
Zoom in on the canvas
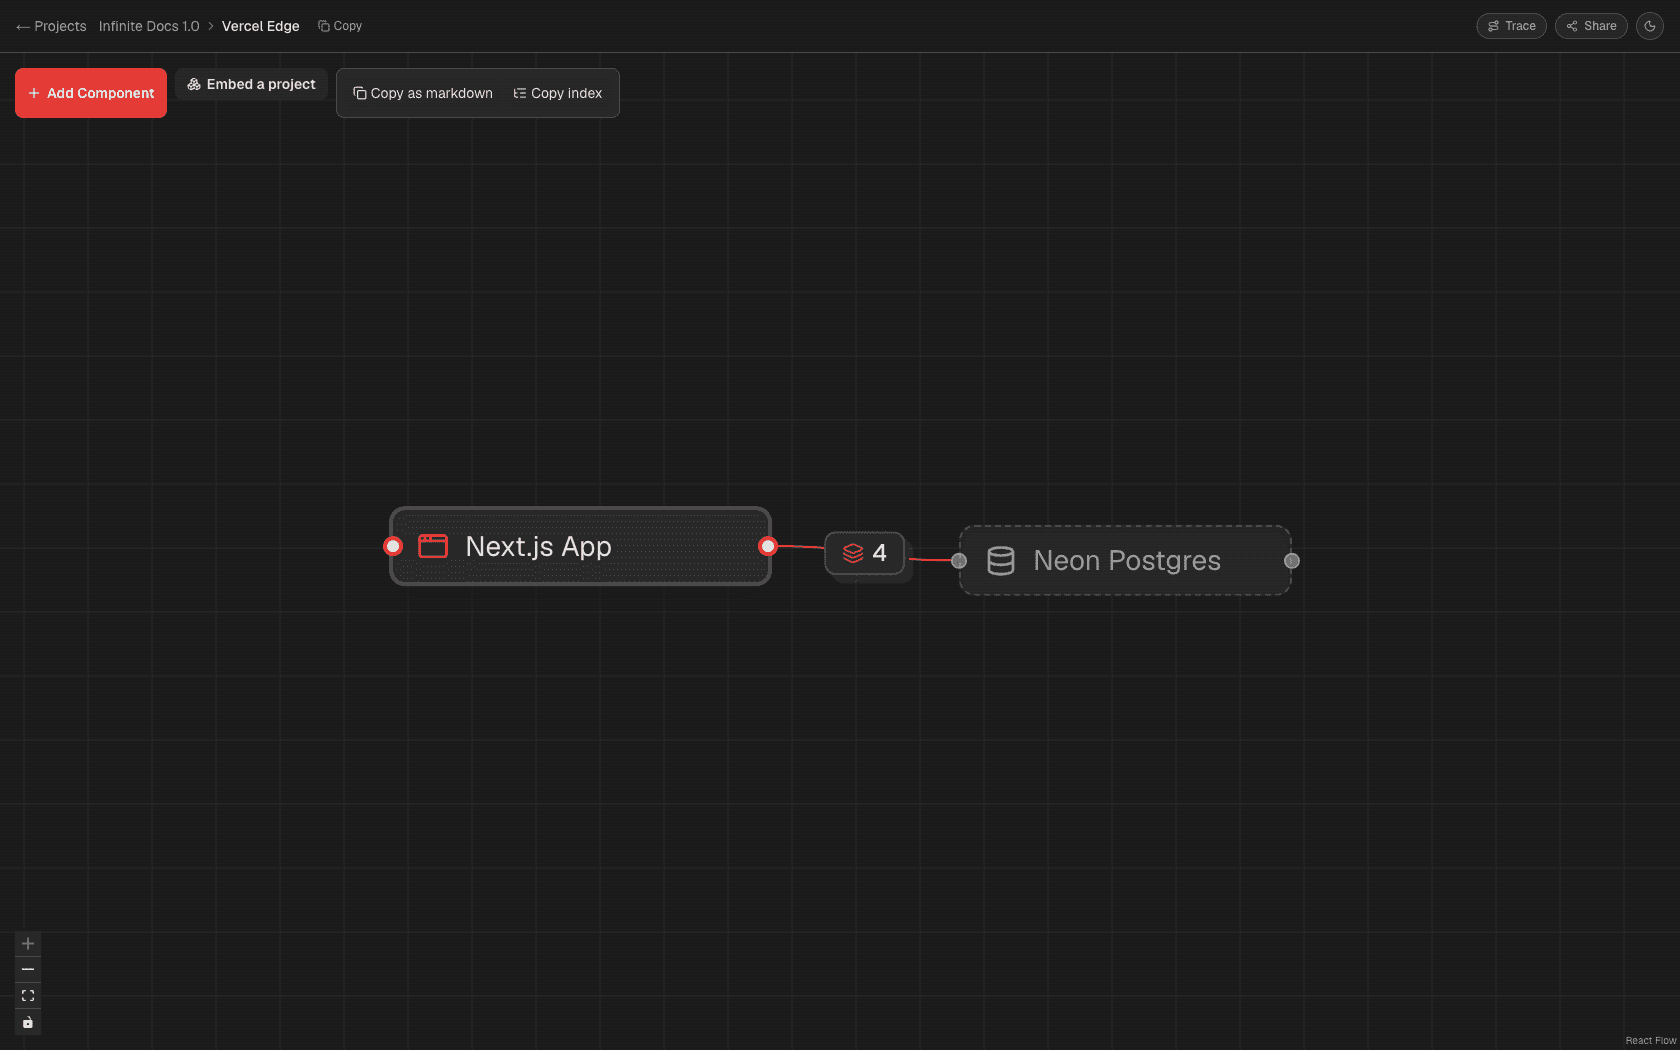click(x=28, y=943)
